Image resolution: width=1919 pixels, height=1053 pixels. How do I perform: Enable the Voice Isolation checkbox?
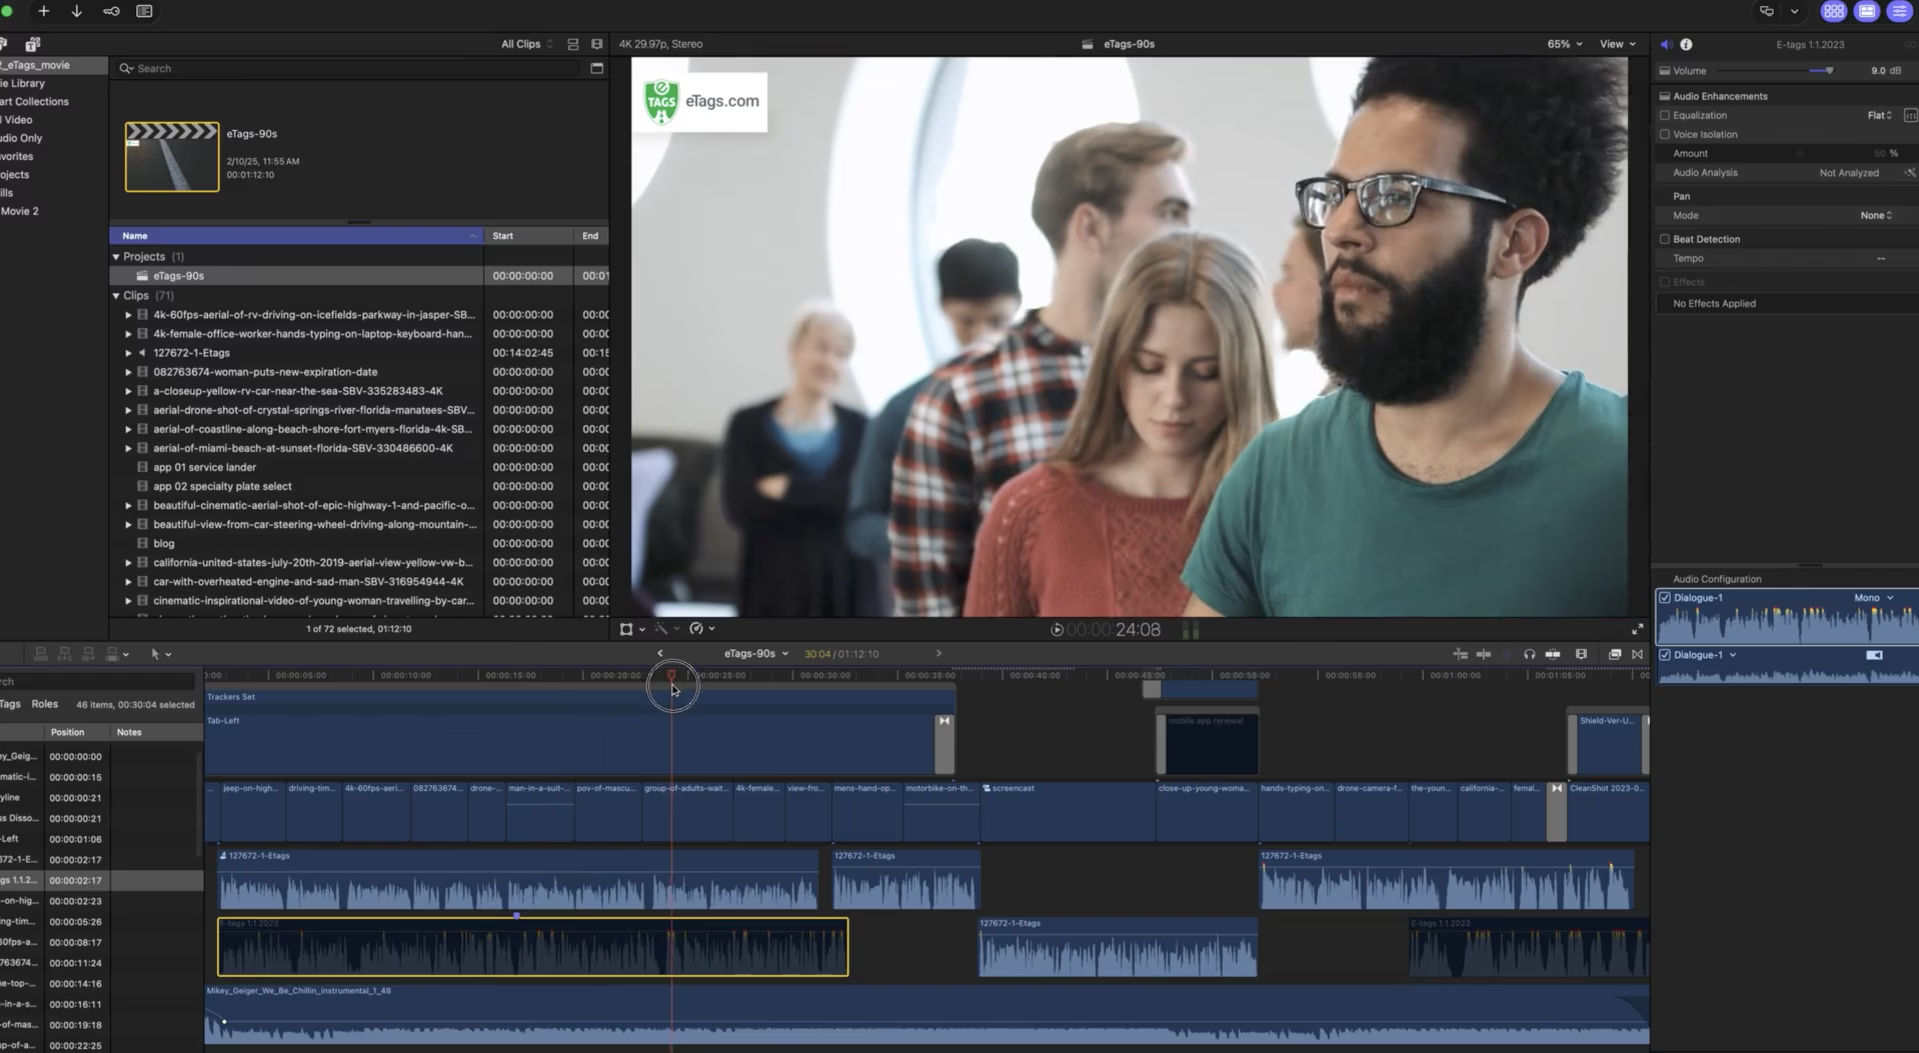[x=1665, y=134]
